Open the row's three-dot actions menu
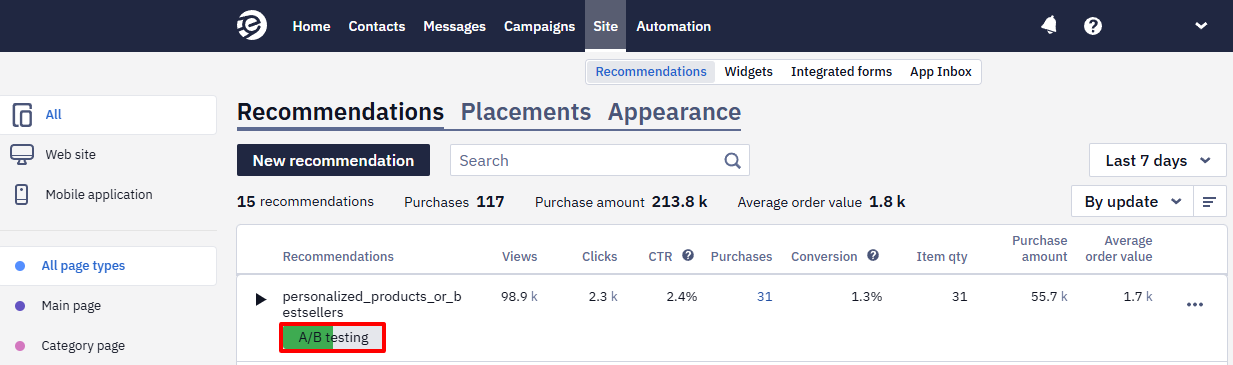The width and height of the screenshot is (1233, 365). point(1195,304)
